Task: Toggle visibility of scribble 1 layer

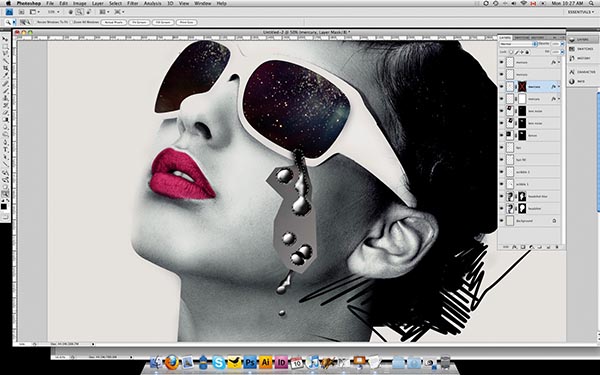Action: (502, 184)
